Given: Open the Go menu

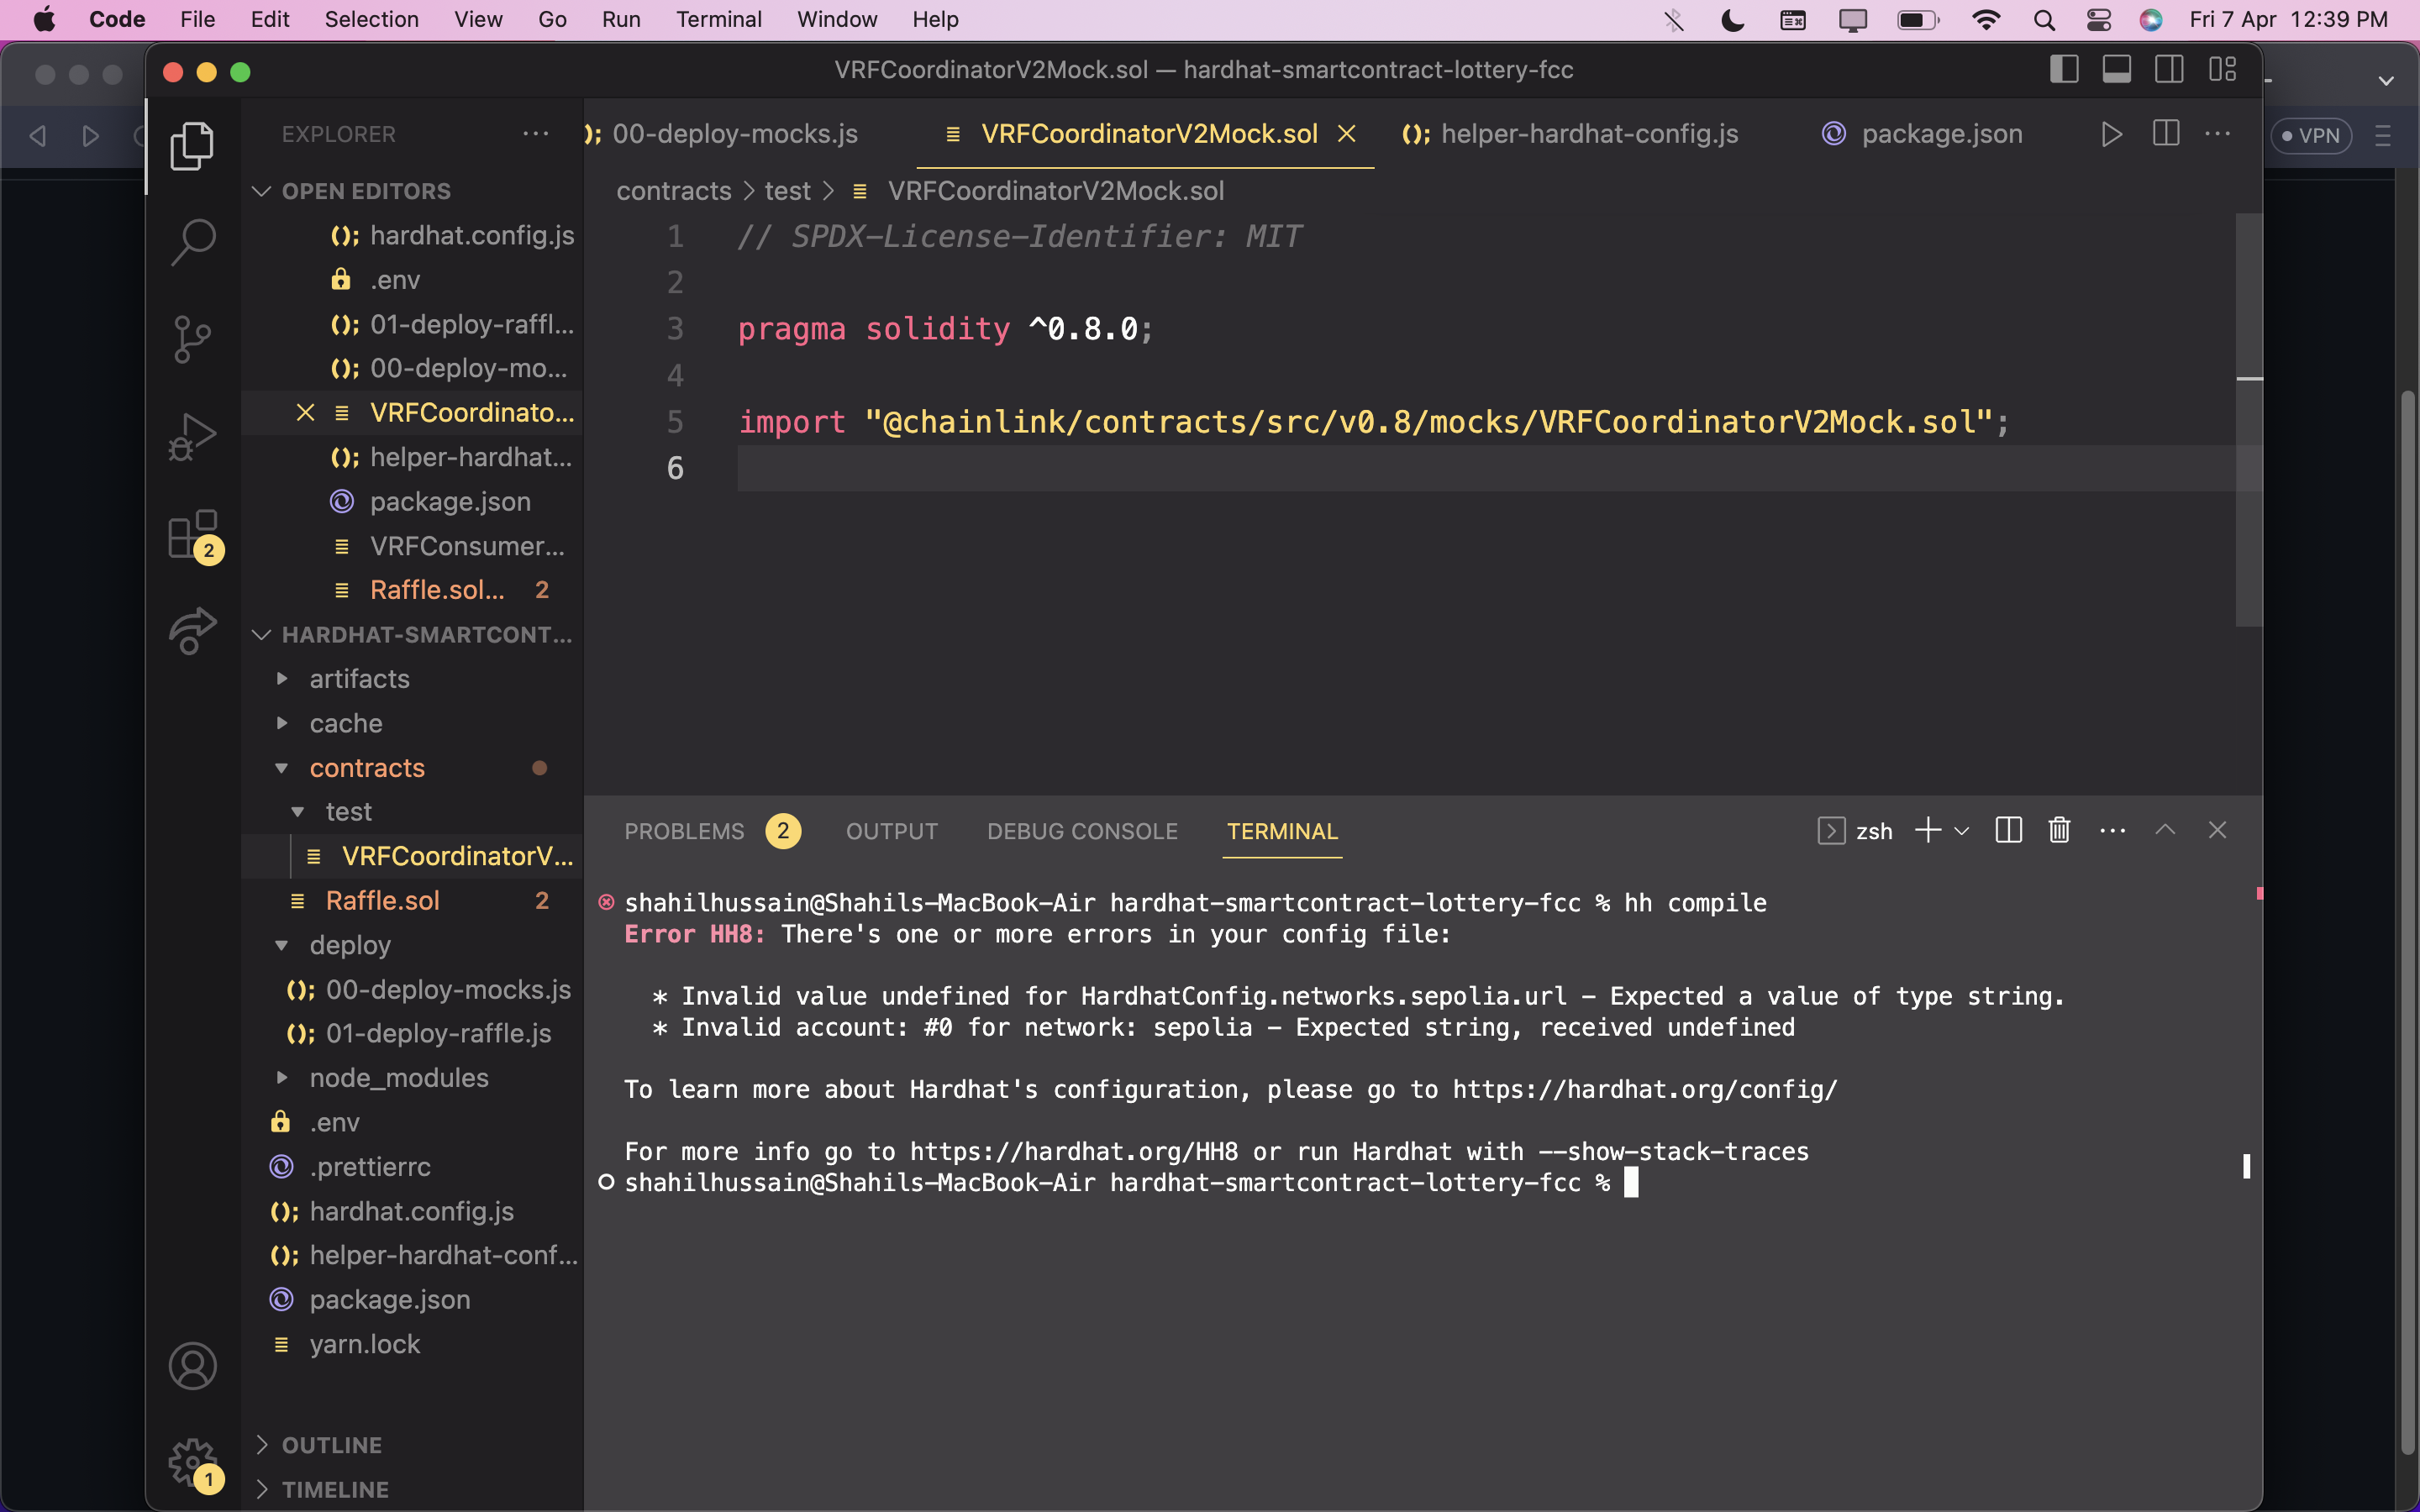Looking at the screenshot, I should coord(552,20).
